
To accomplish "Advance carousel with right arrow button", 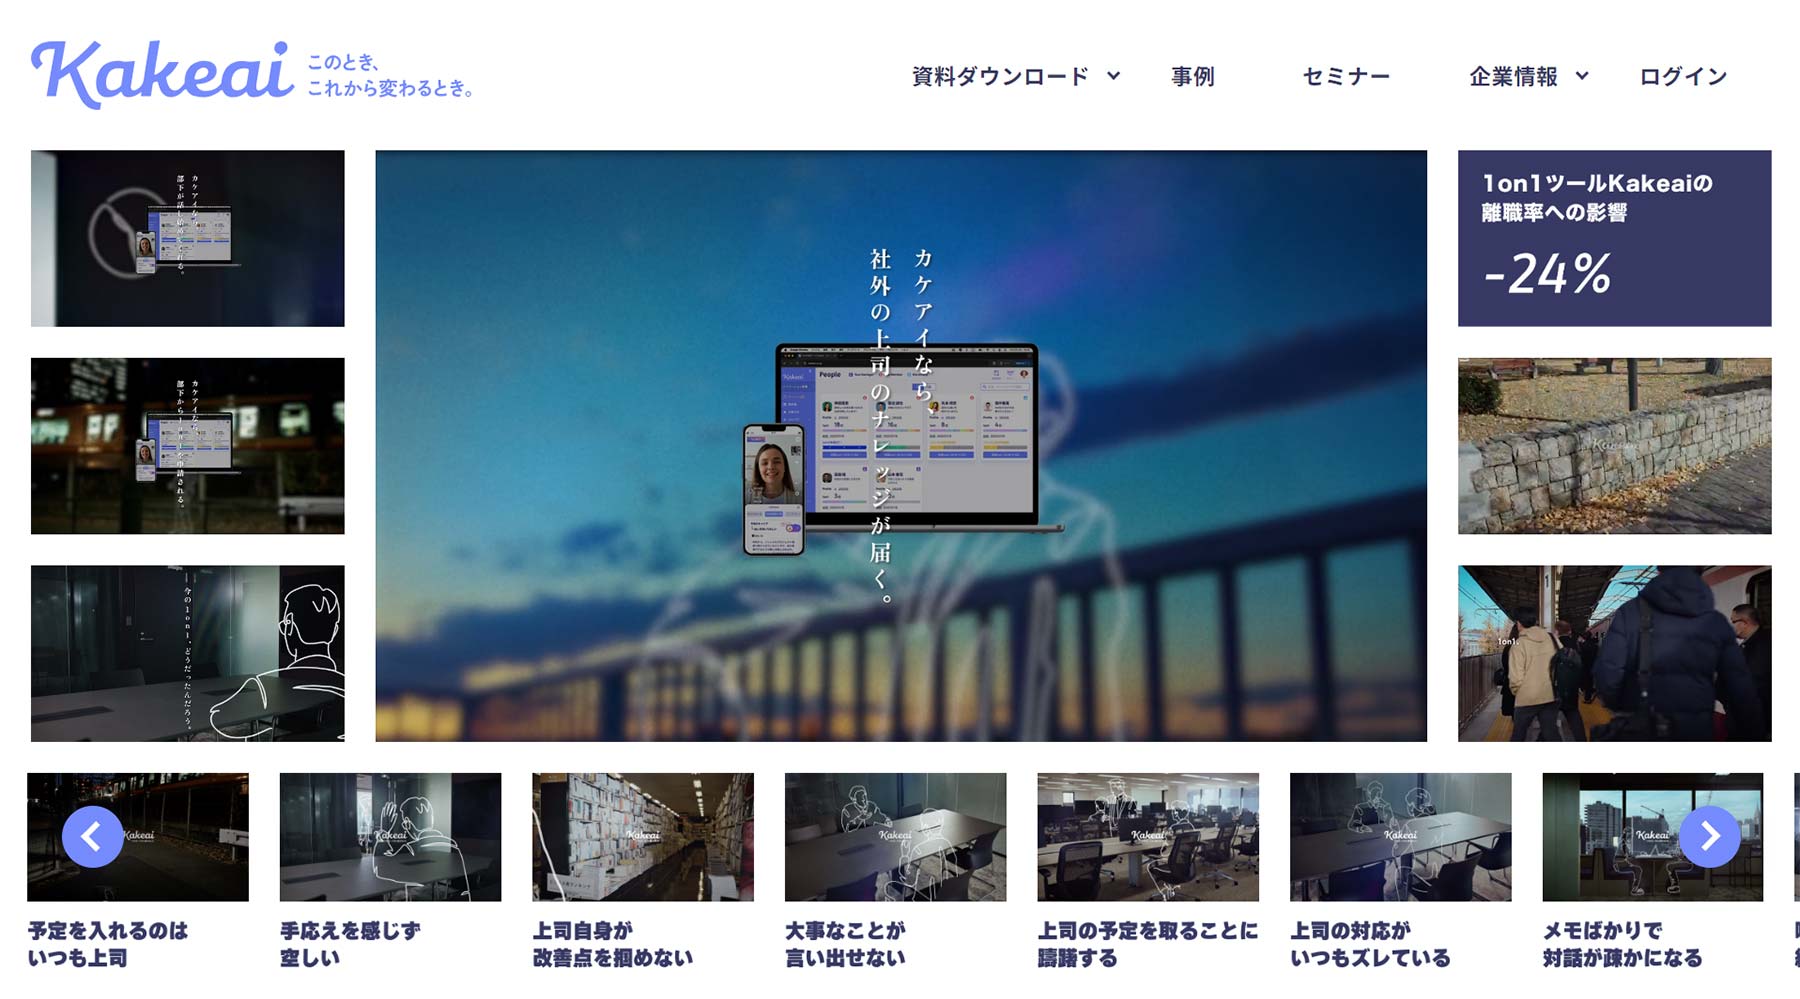I will click(x=1709, y=836).
